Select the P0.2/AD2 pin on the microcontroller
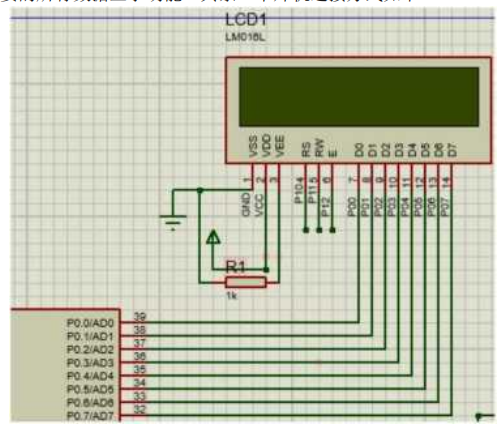Viewport: 500px width, 425px height. (x=90, y=350)
